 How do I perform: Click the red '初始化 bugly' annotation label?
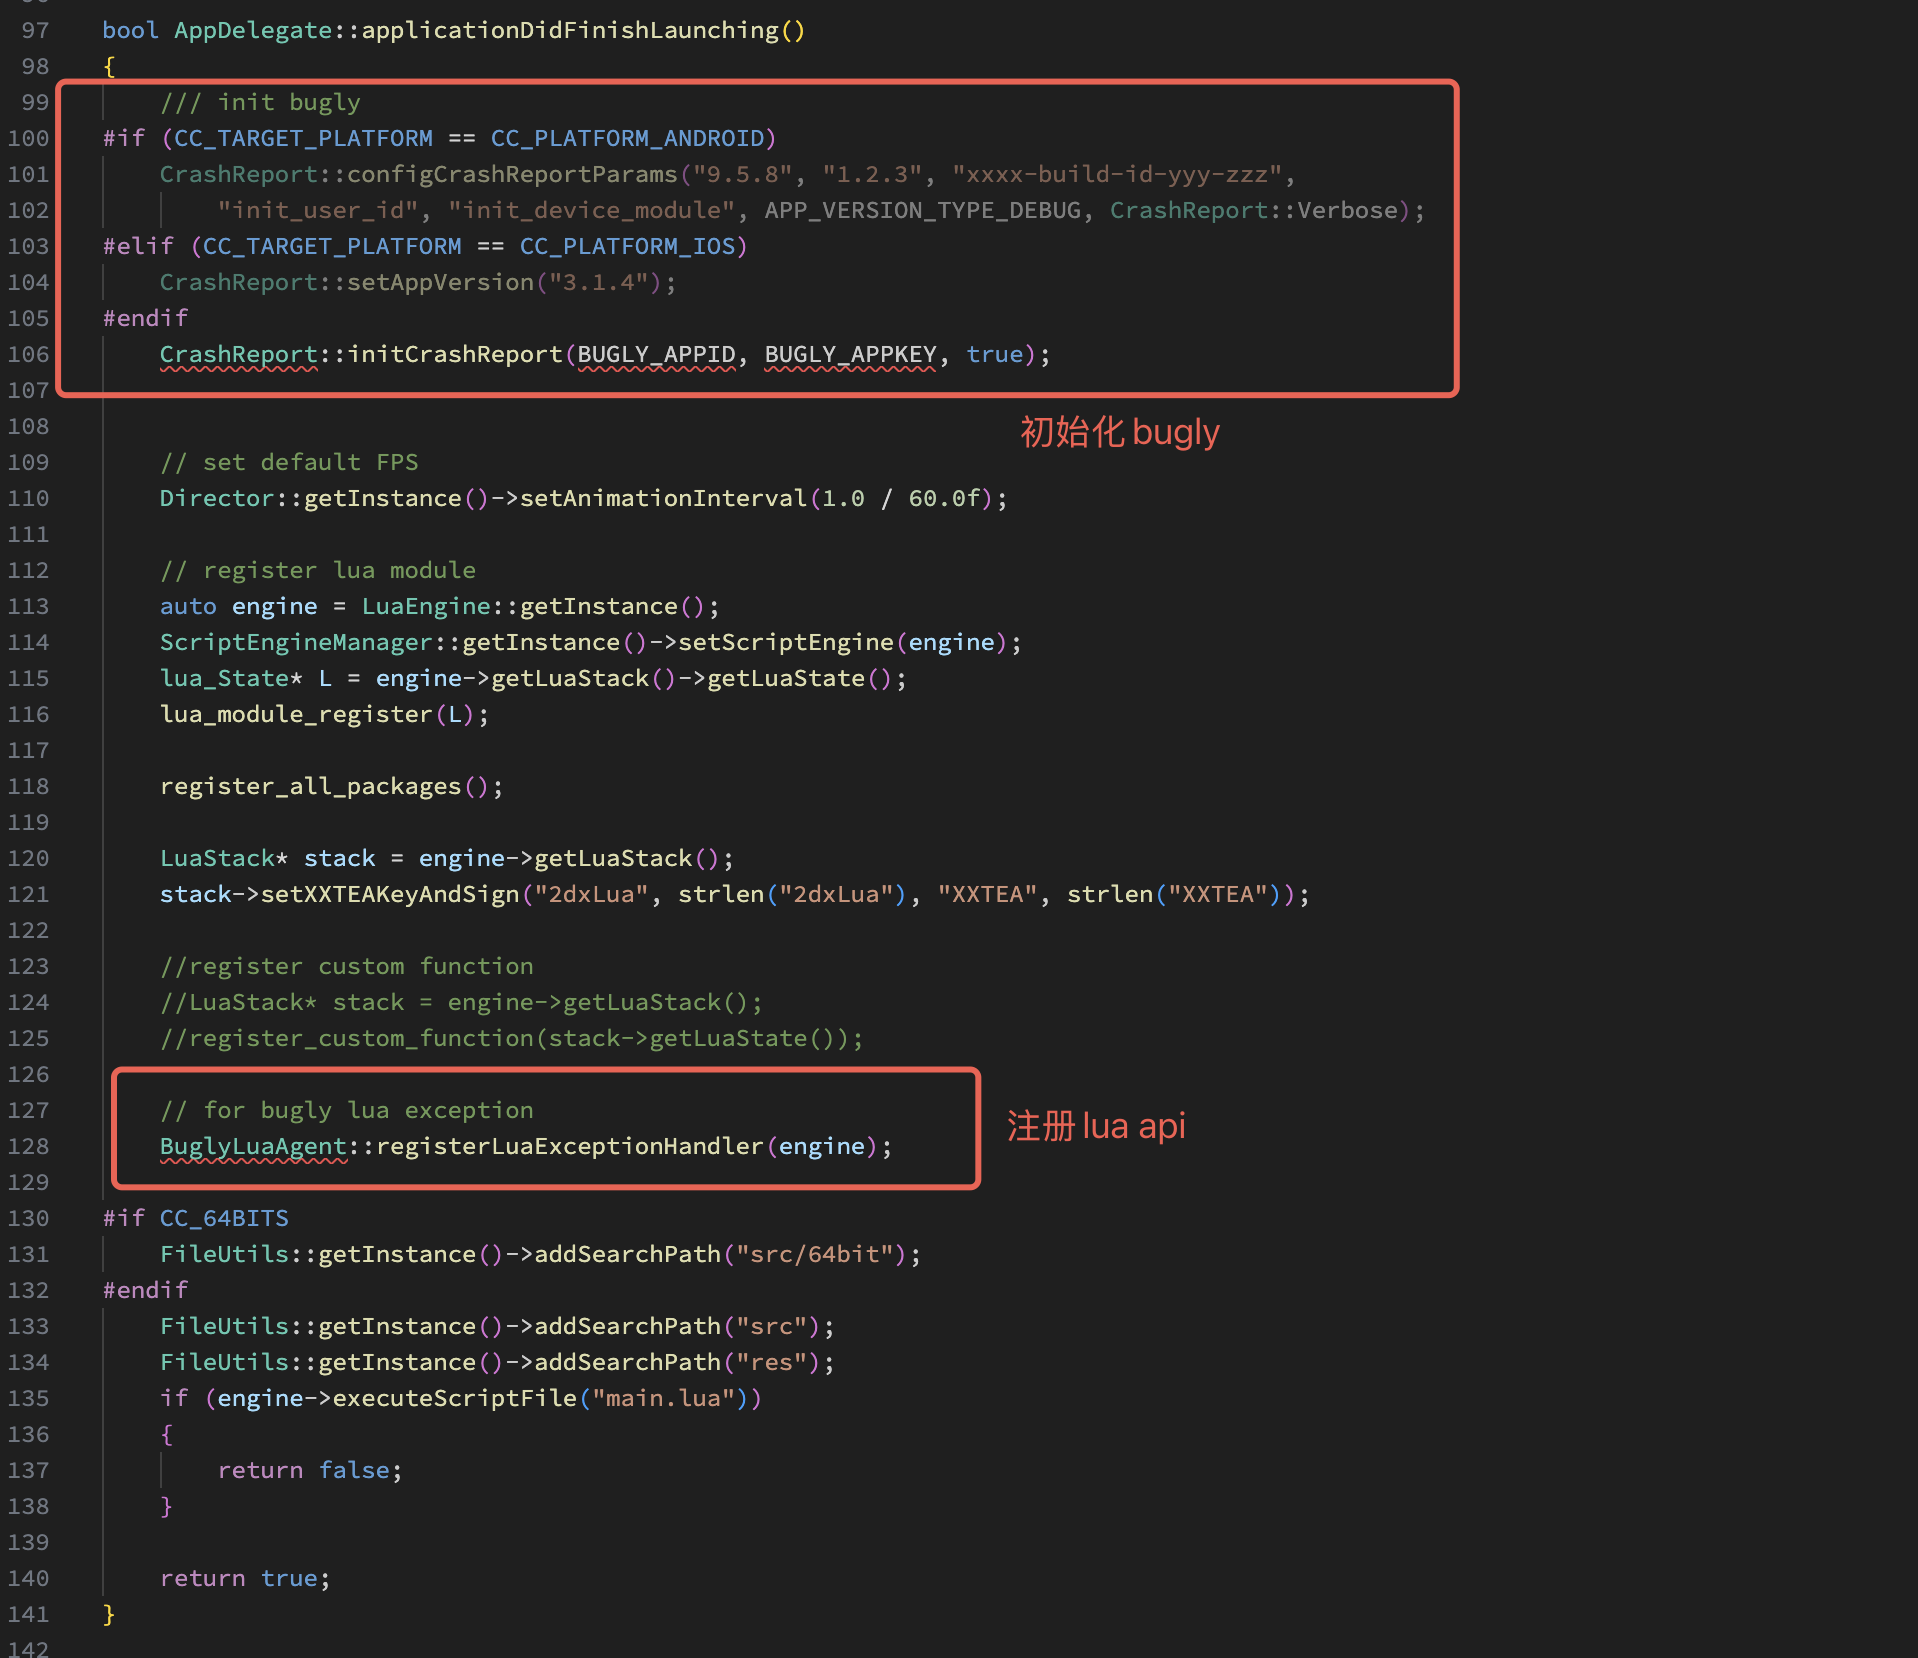1120,432
